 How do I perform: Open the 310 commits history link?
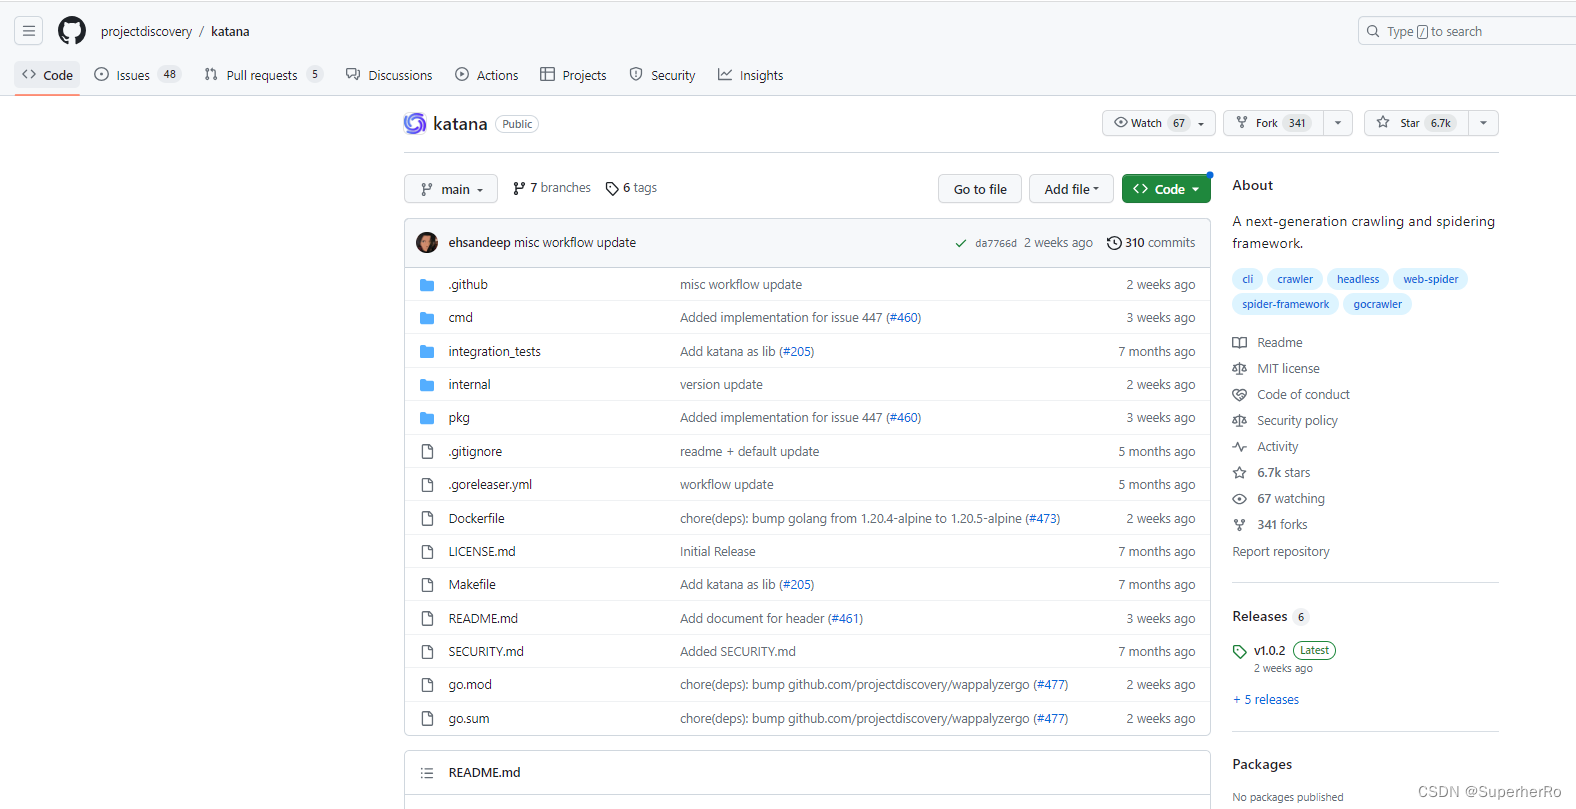pos(1151,243)
